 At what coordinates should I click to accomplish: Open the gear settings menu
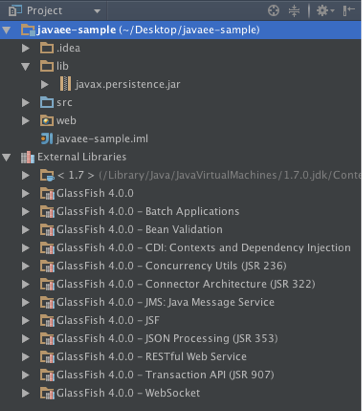(325, 11)
